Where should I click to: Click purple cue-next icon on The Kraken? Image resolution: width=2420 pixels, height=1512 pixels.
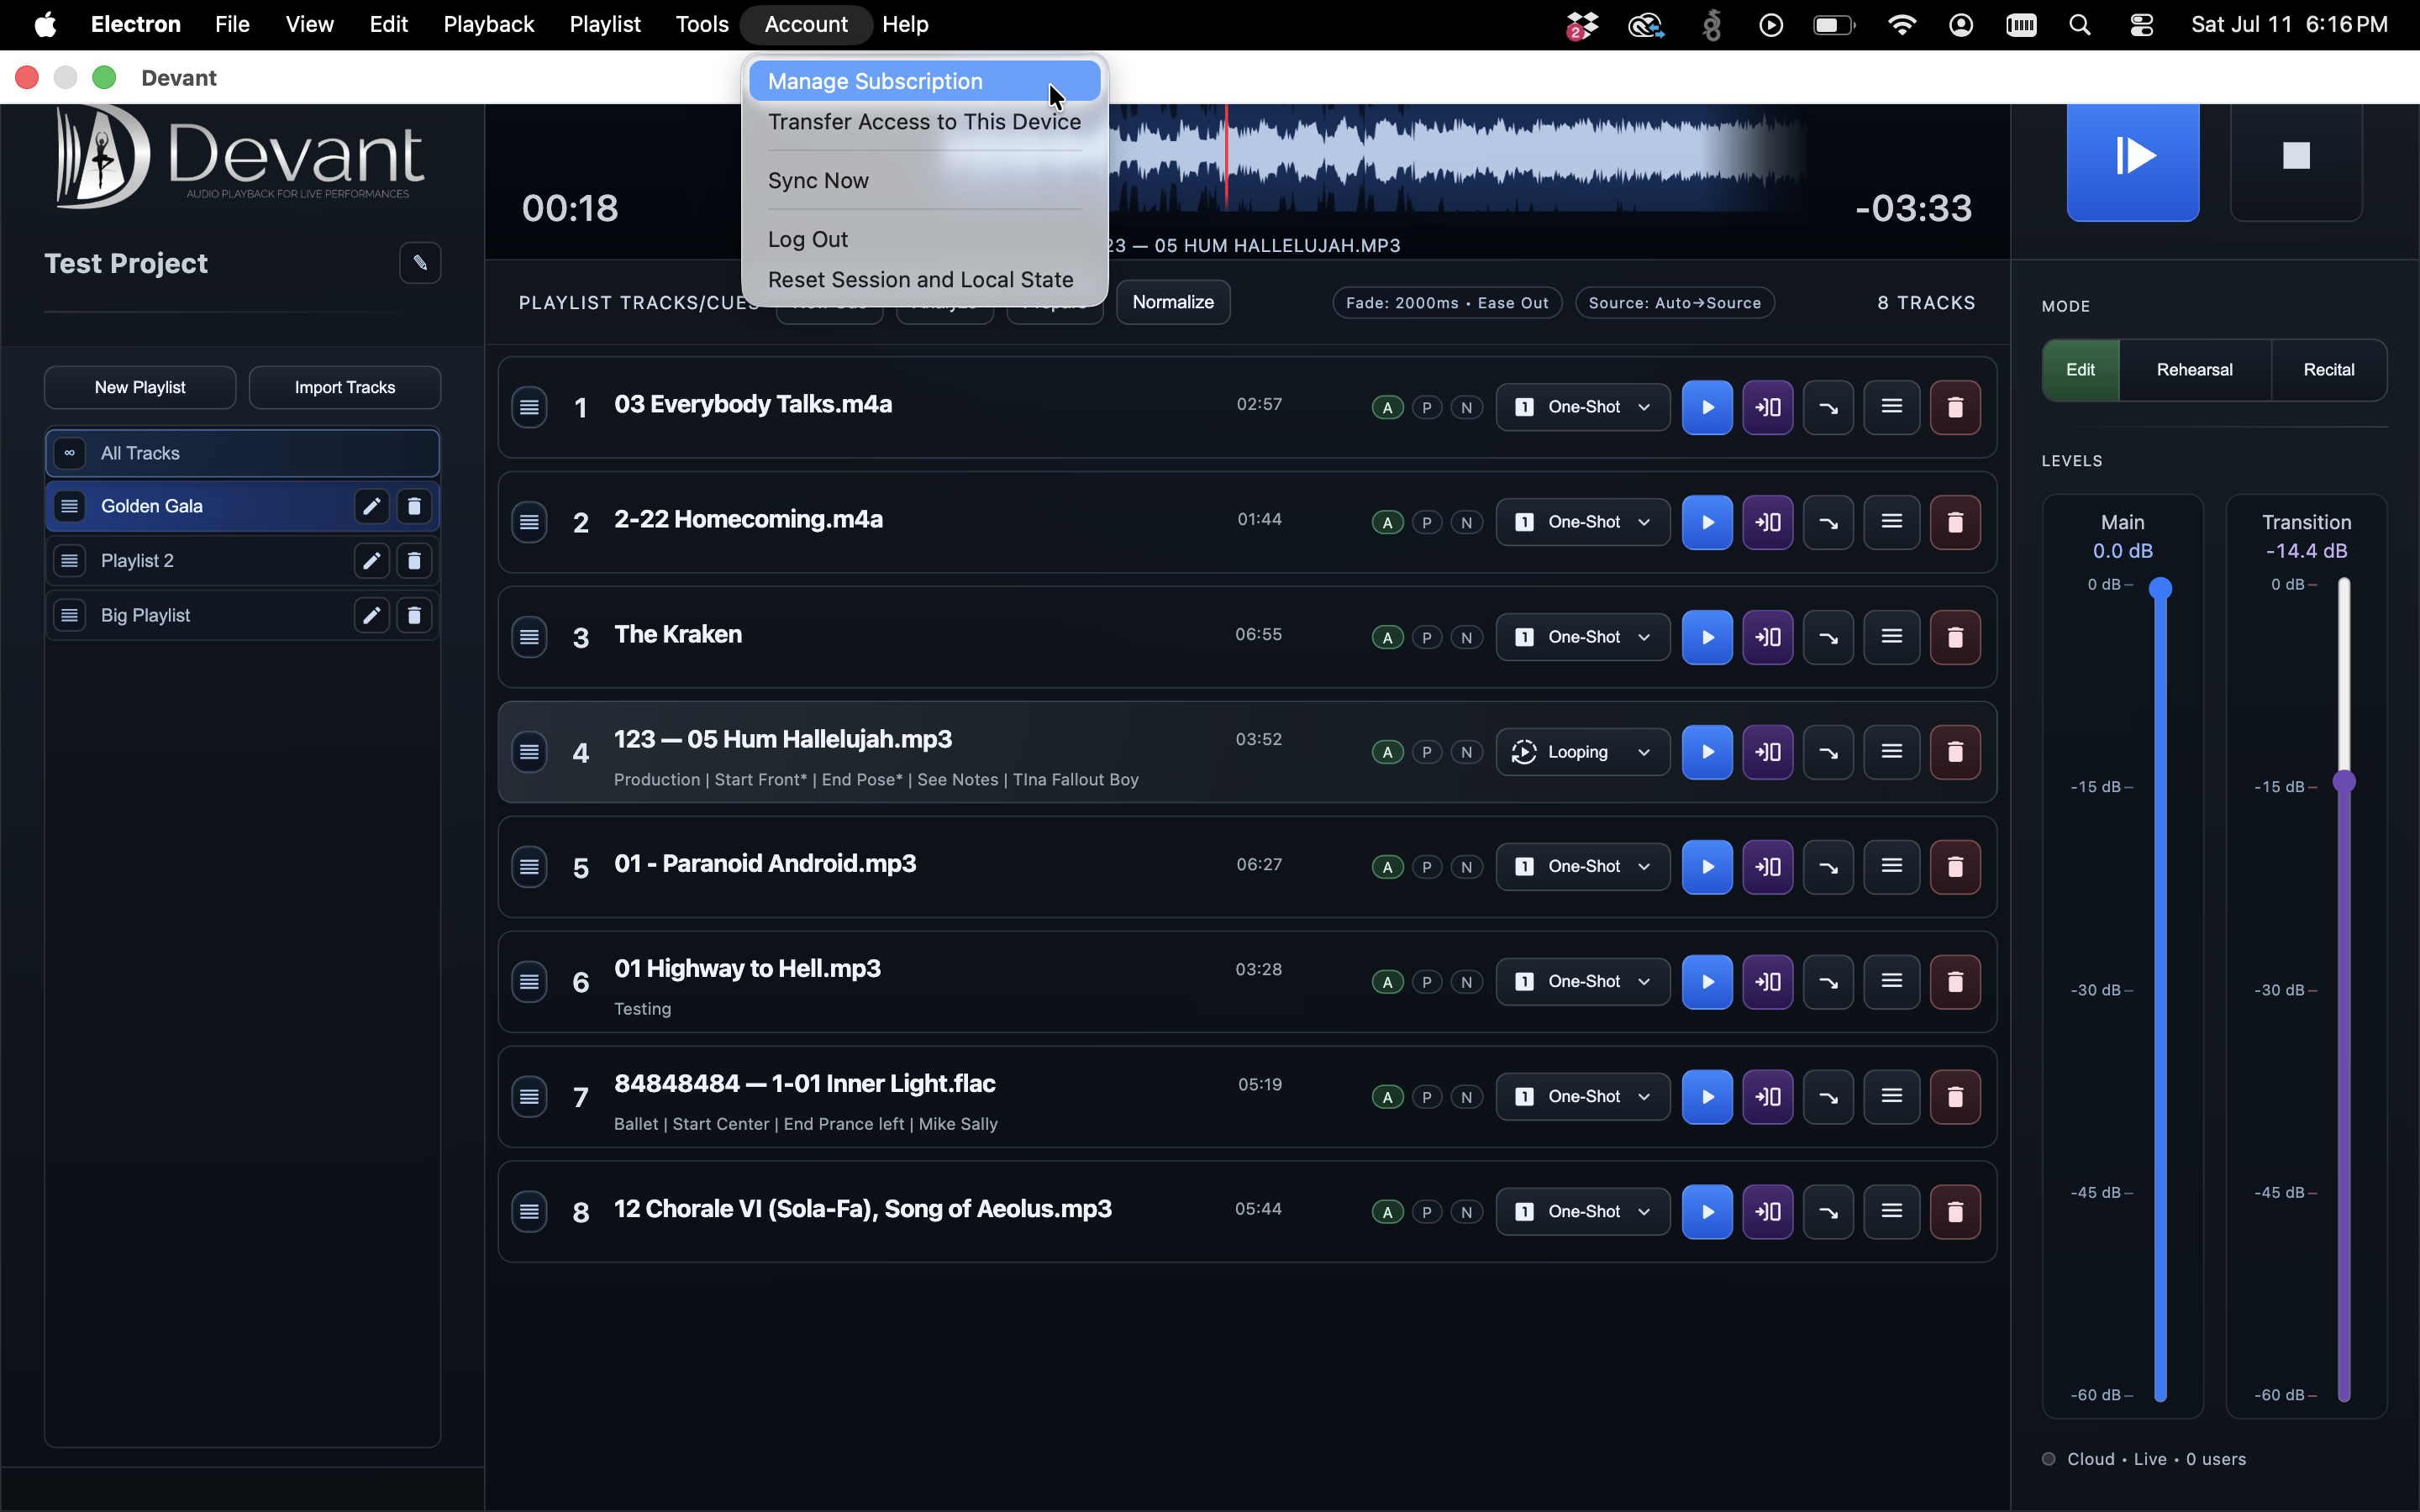click(1767, 637)
